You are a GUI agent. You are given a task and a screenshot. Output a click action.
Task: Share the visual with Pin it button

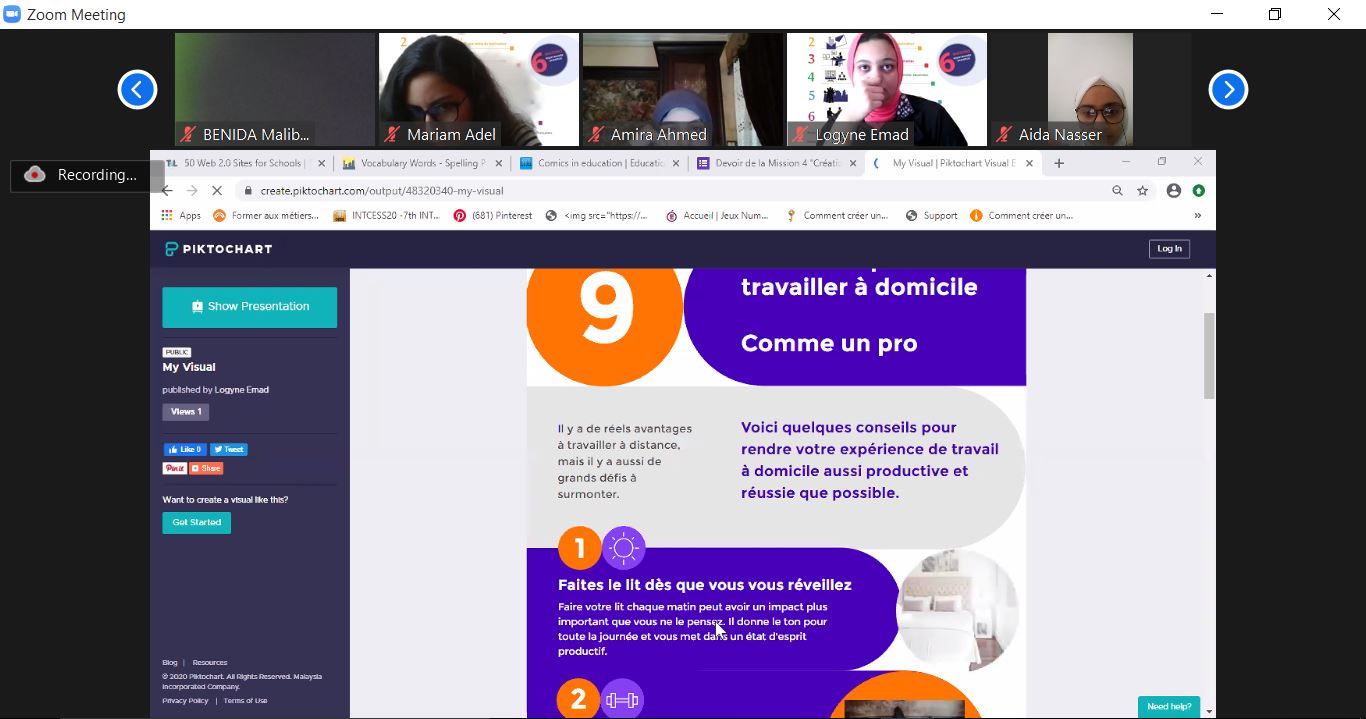pos(174,468)
